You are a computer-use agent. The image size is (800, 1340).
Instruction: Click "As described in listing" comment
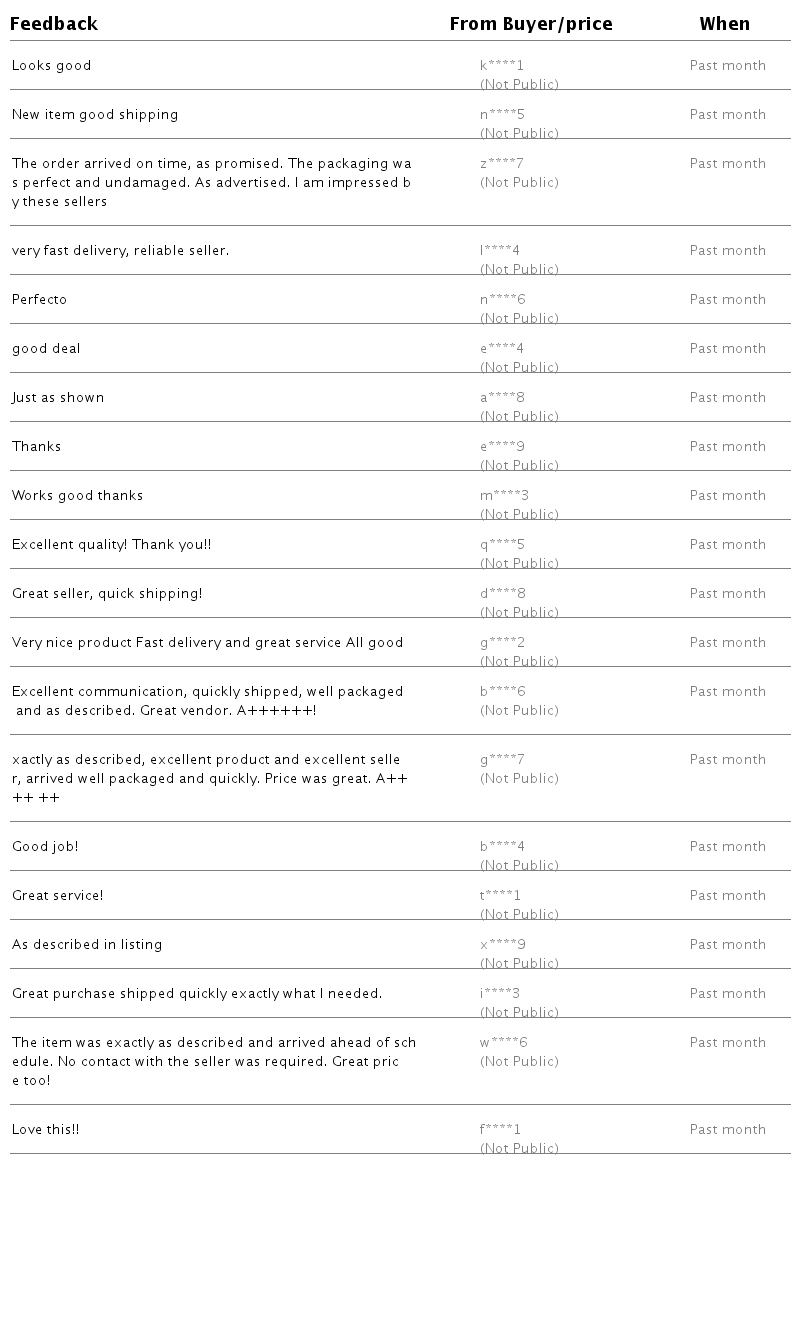[87, 945]
